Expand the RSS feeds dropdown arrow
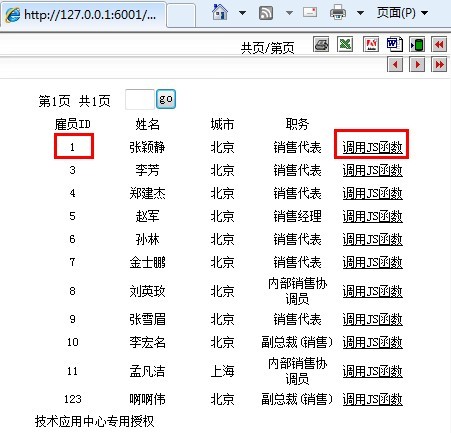This screenshot has width=451, height=433. pyautogui.click(x=289, y=13)
